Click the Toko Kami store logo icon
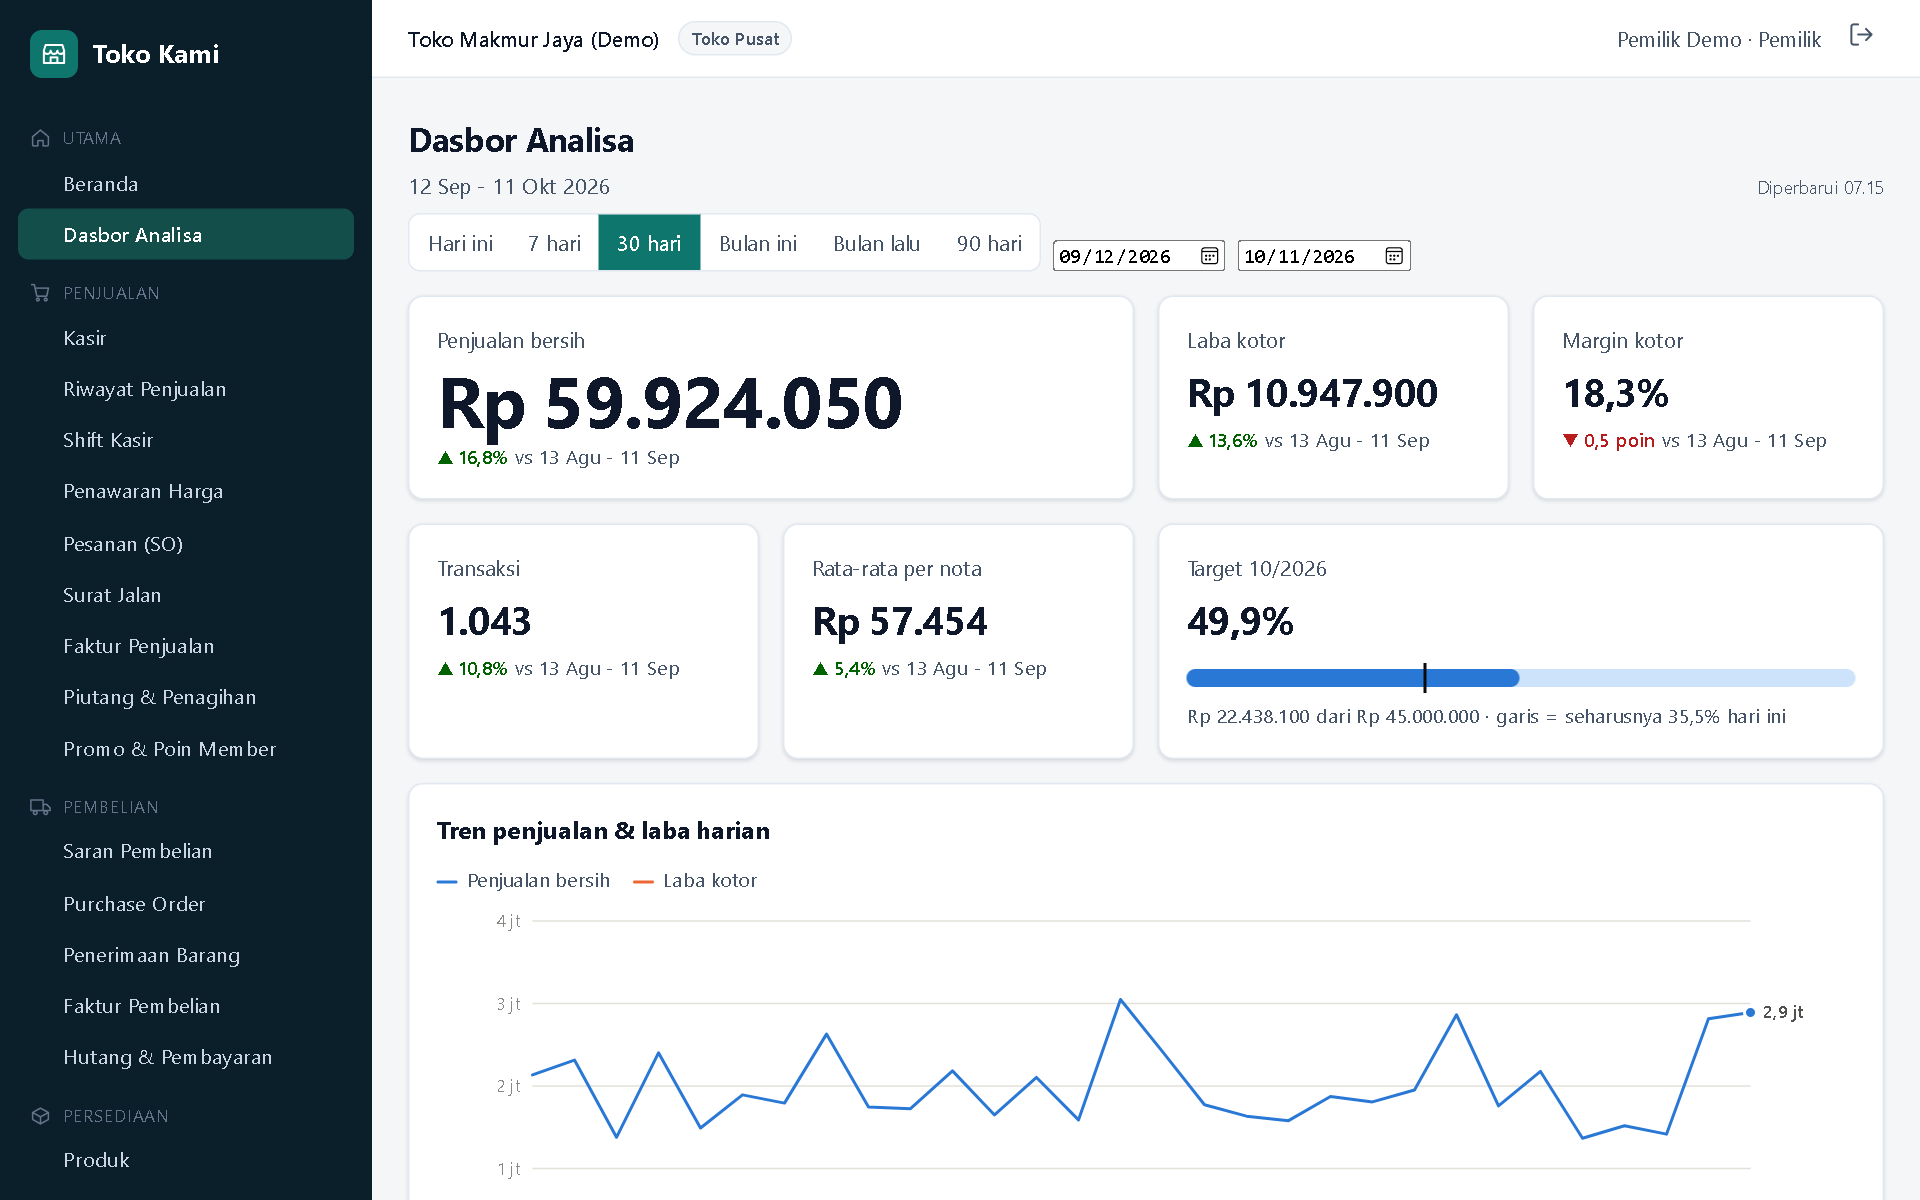The image size is (1920, 1200). pyautogui.click(x=54, y=54)
